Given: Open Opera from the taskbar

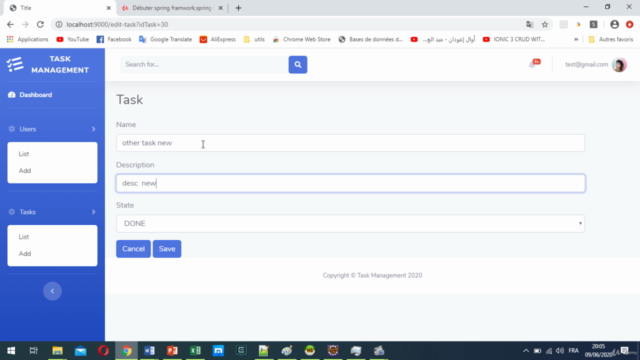Looking at the screenshot, I should 103,351.
